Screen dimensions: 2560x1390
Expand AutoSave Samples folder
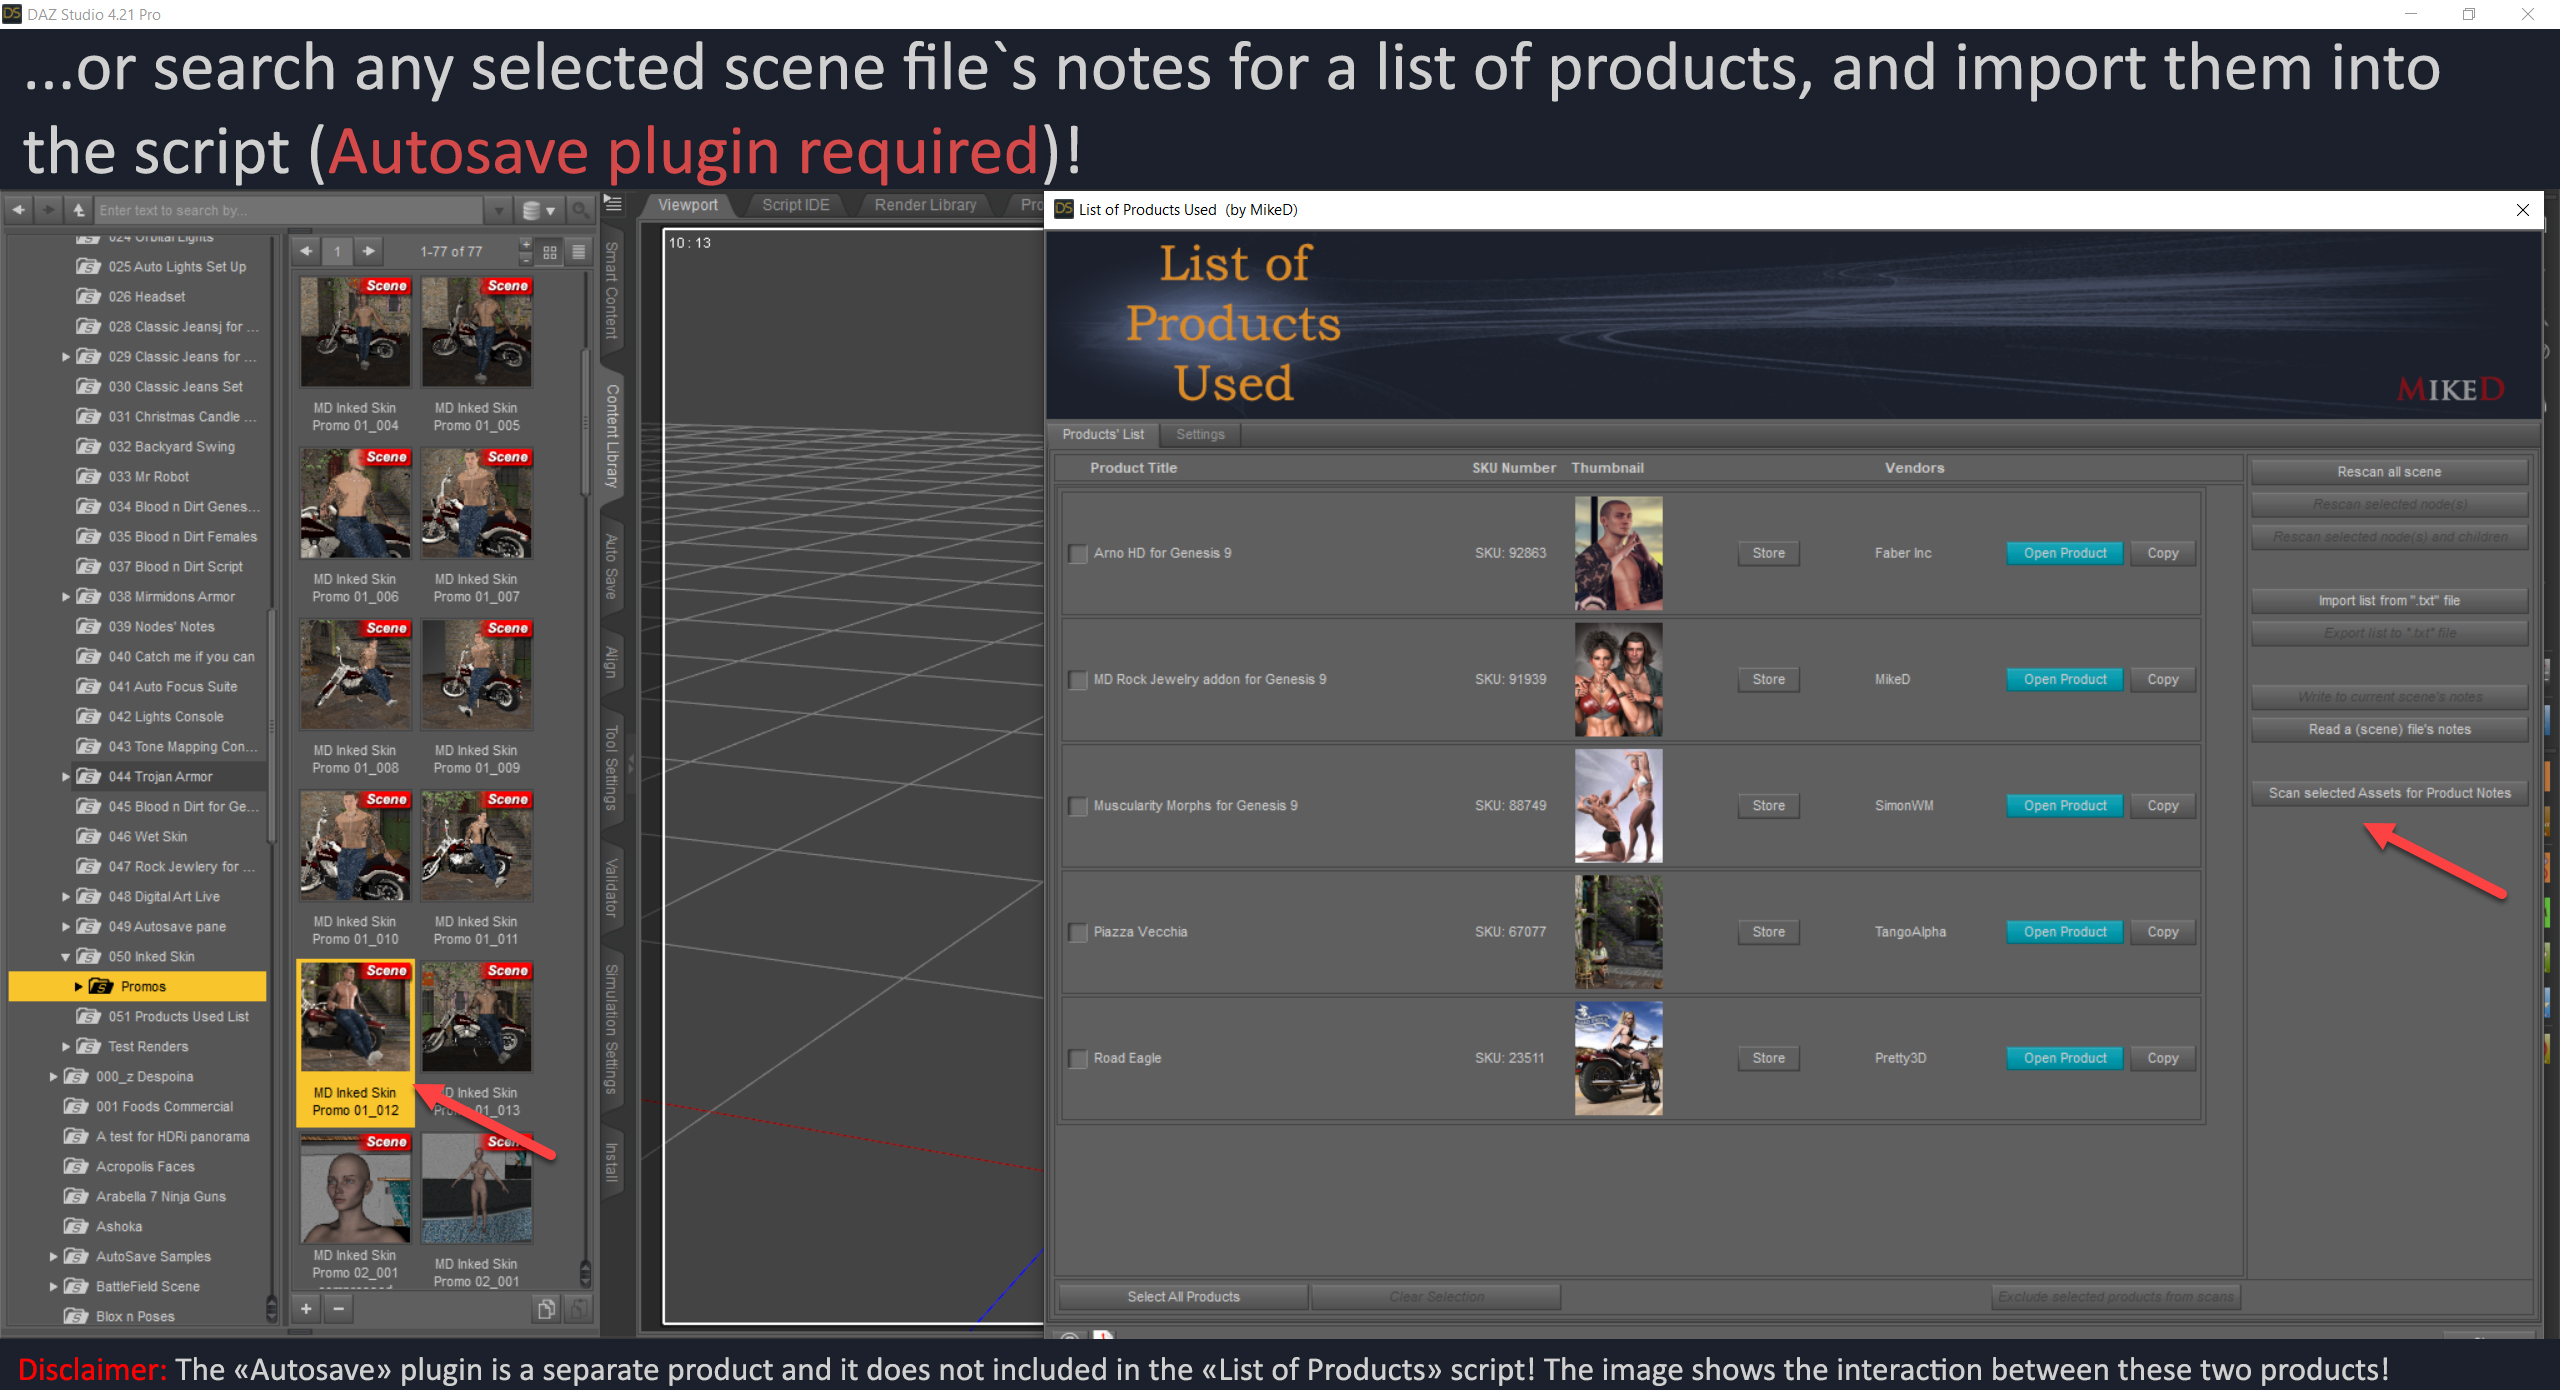(x=54, y=1256)
